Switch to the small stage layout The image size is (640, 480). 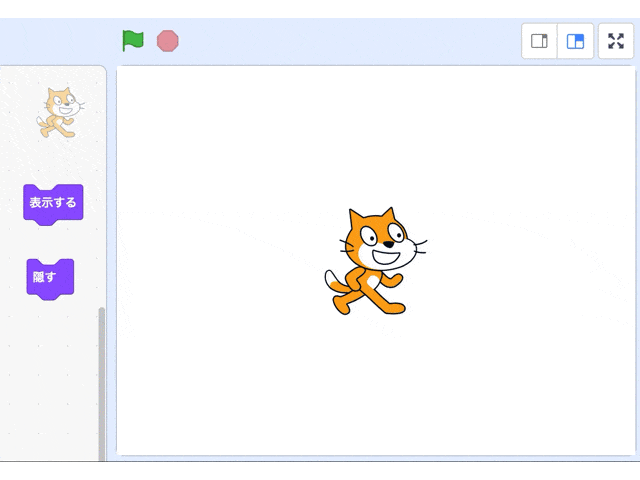click(539, 41)
